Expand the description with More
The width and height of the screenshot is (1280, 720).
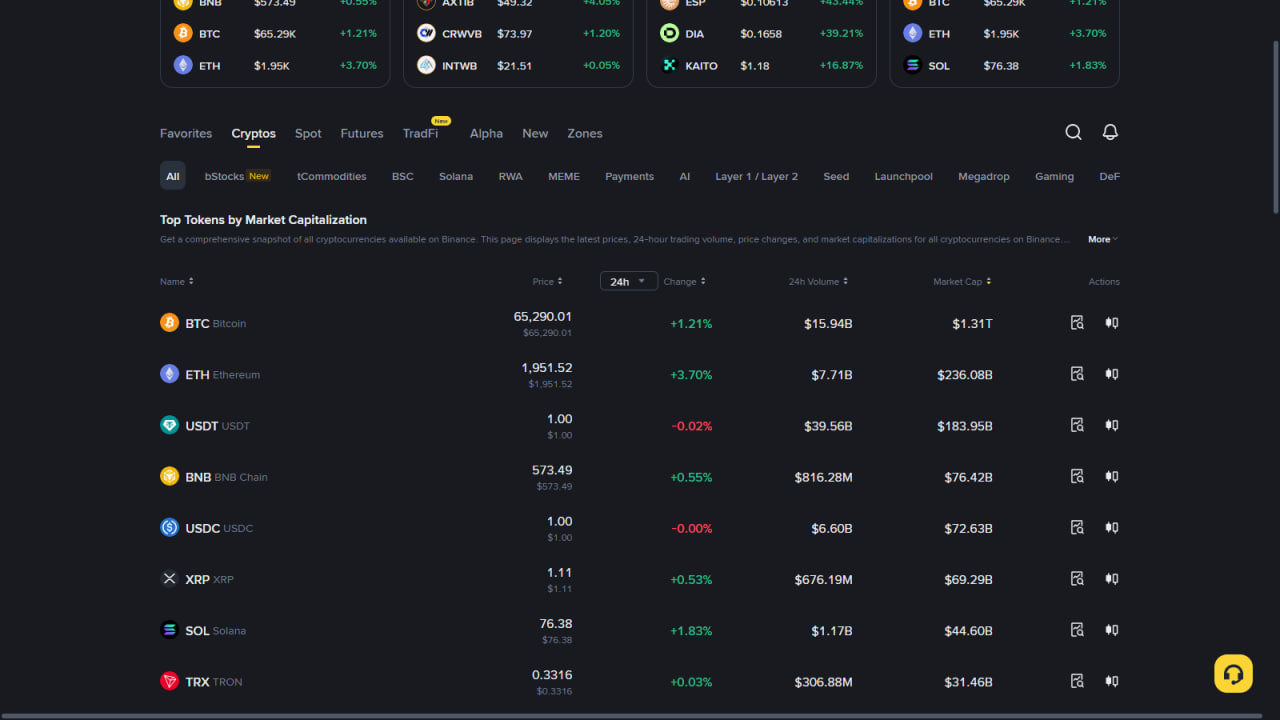click(1103, 239)
